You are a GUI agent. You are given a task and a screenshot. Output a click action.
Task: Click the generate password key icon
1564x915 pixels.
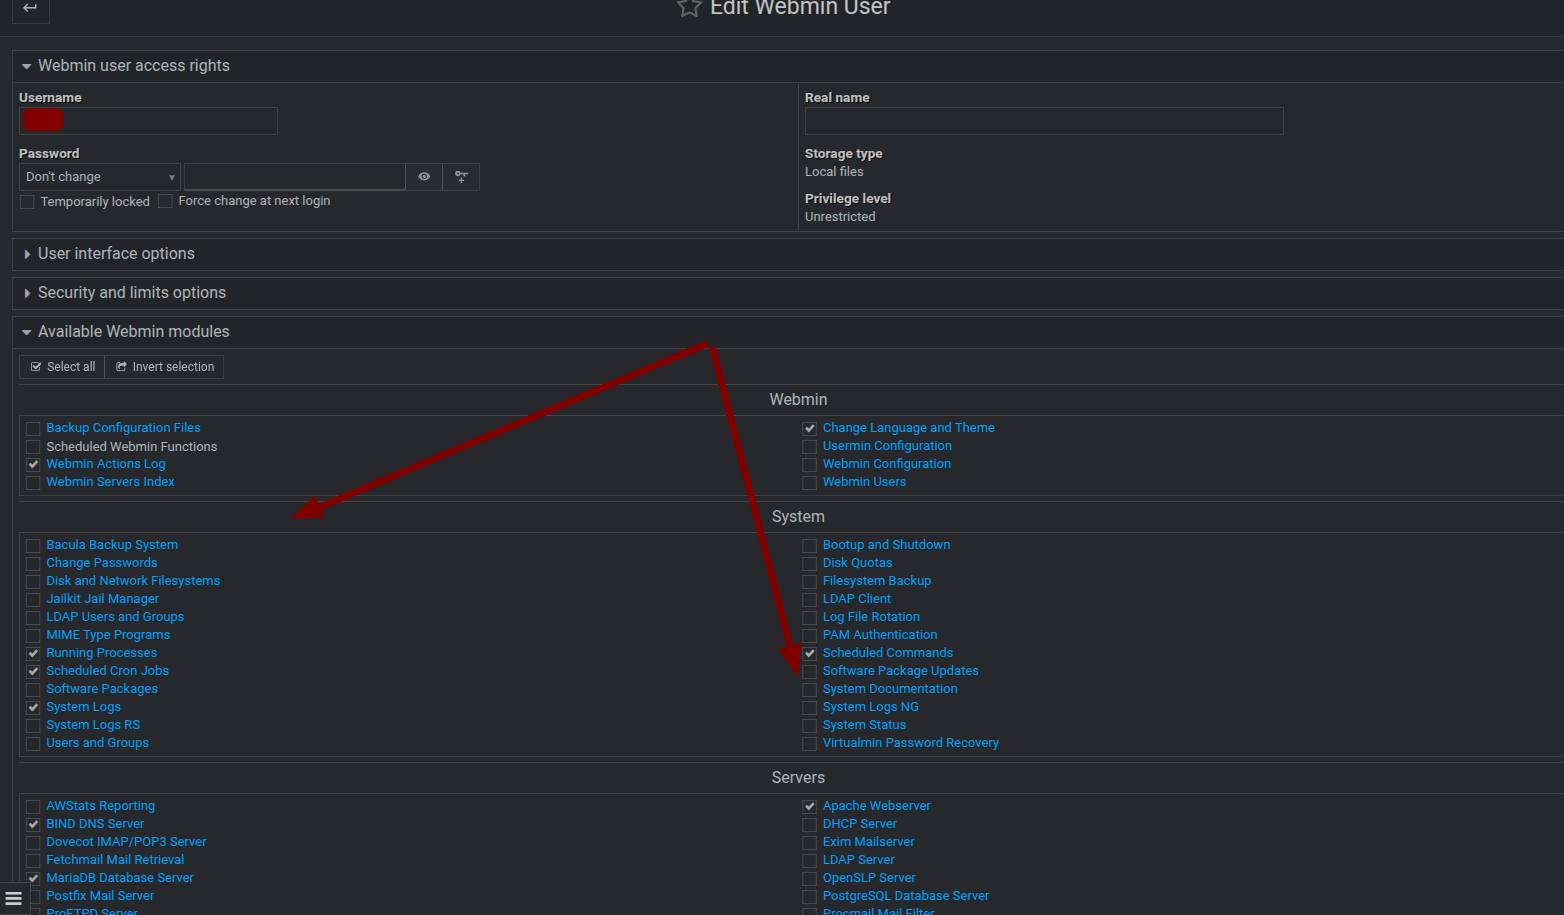click(461, 177)
